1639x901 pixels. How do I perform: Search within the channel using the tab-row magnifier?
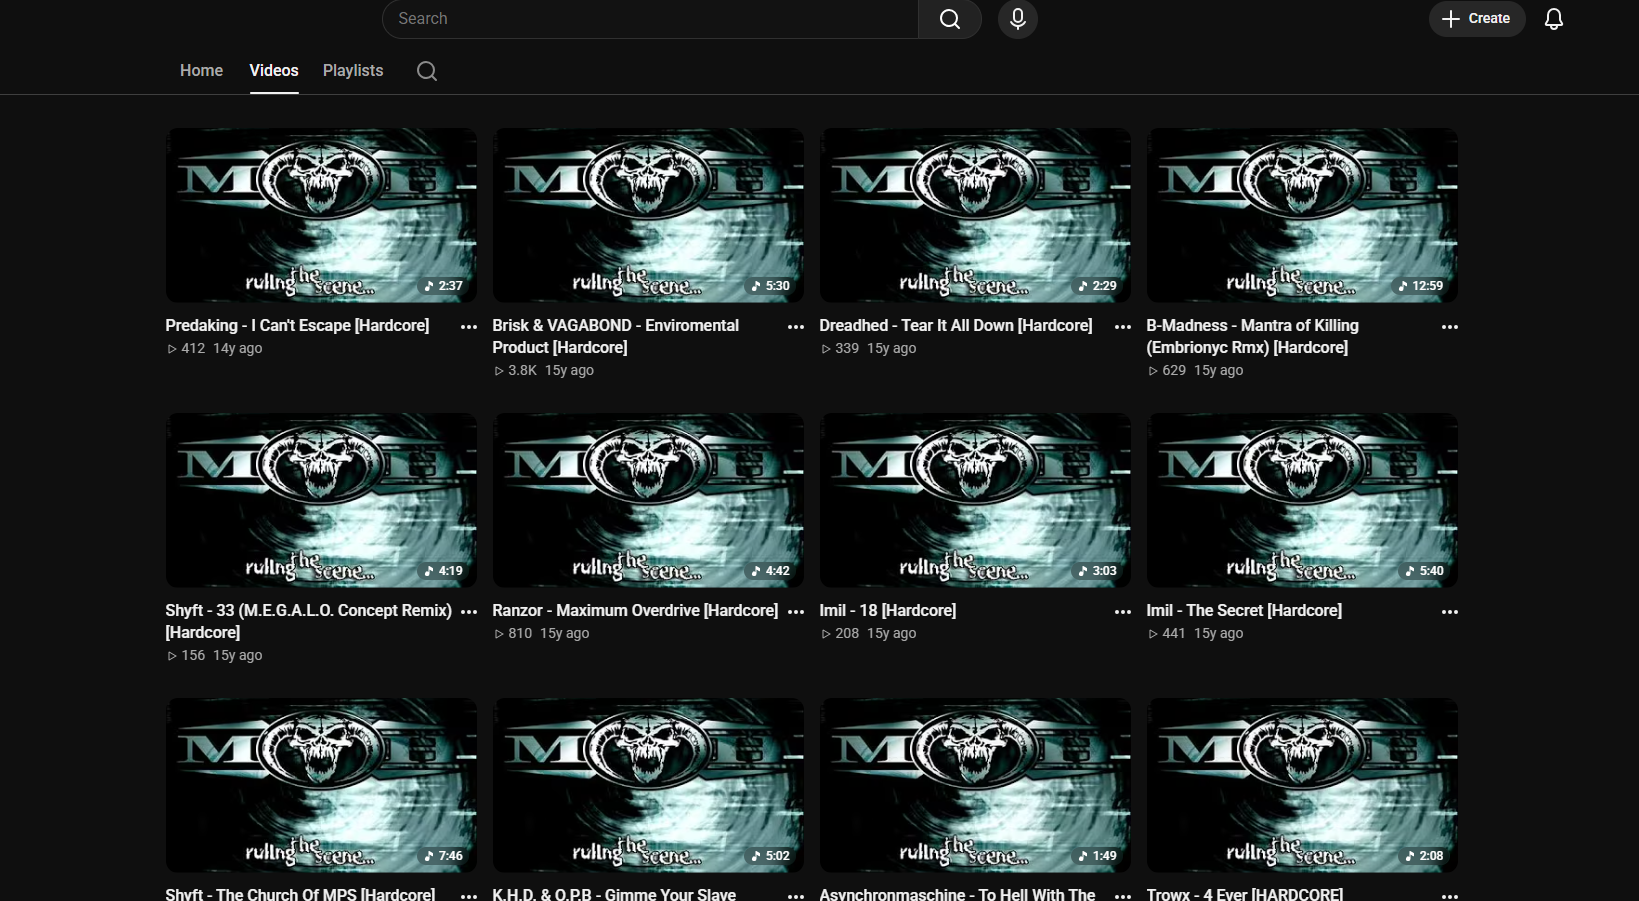(427, 71)
